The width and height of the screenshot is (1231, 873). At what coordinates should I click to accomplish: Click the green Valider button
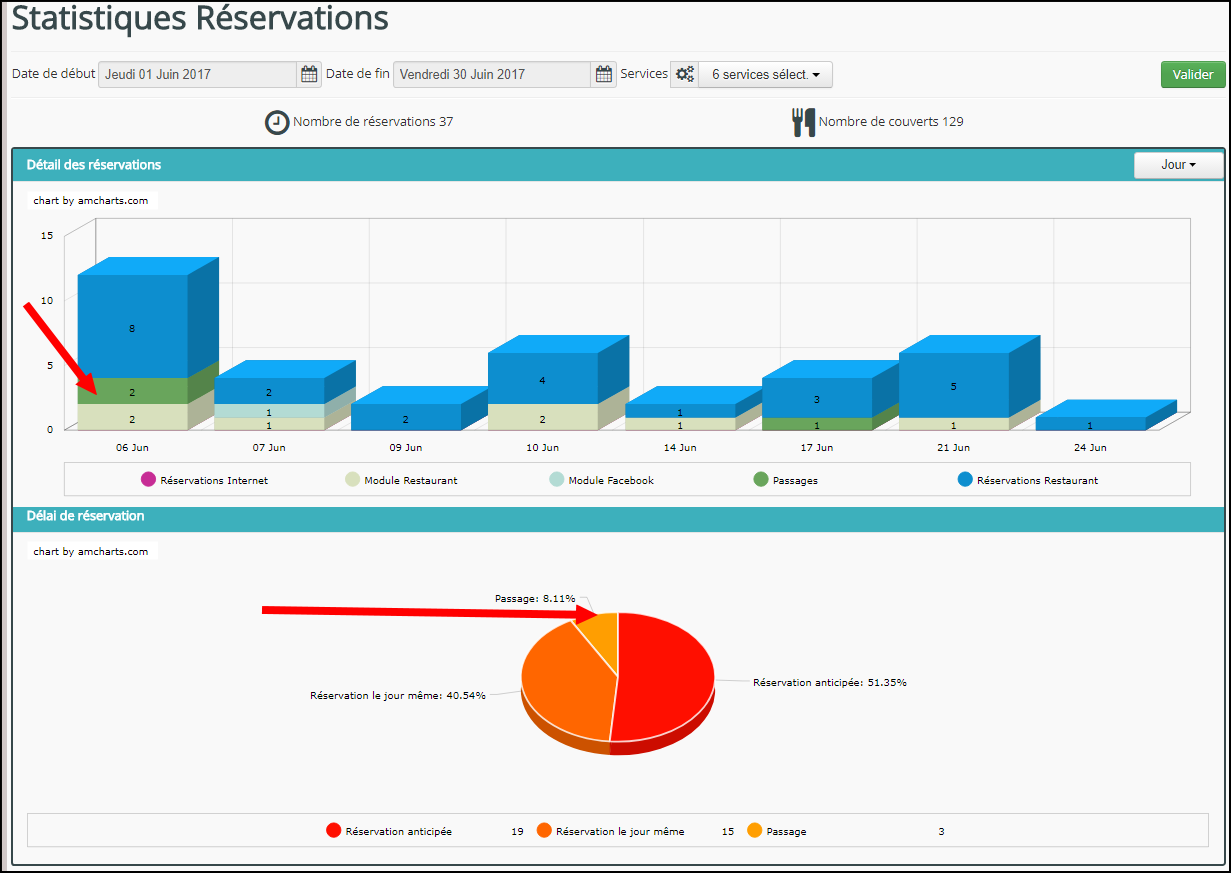pyautogui.click(x=1192, y=74)
